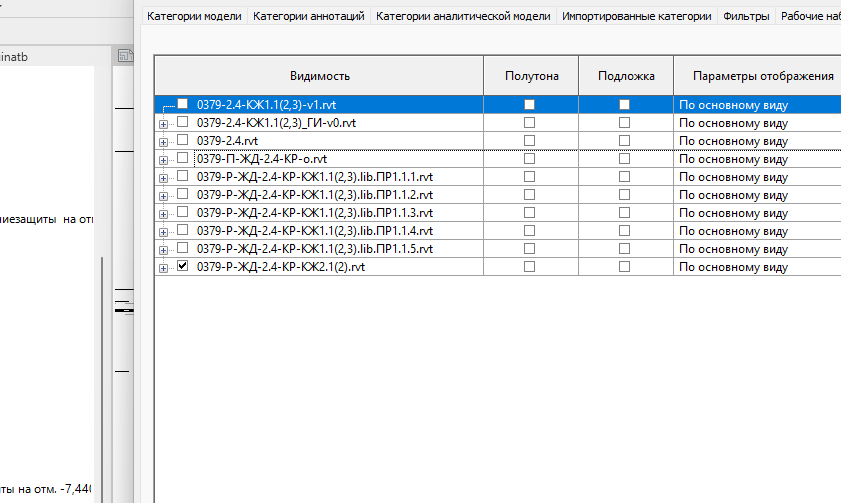Toggle Подложка for 0379-Р-ЖД-2.4-КР-КЖ2.1(2).rvt
Viewport: 841px width, 503px height.
coord(624,267)
